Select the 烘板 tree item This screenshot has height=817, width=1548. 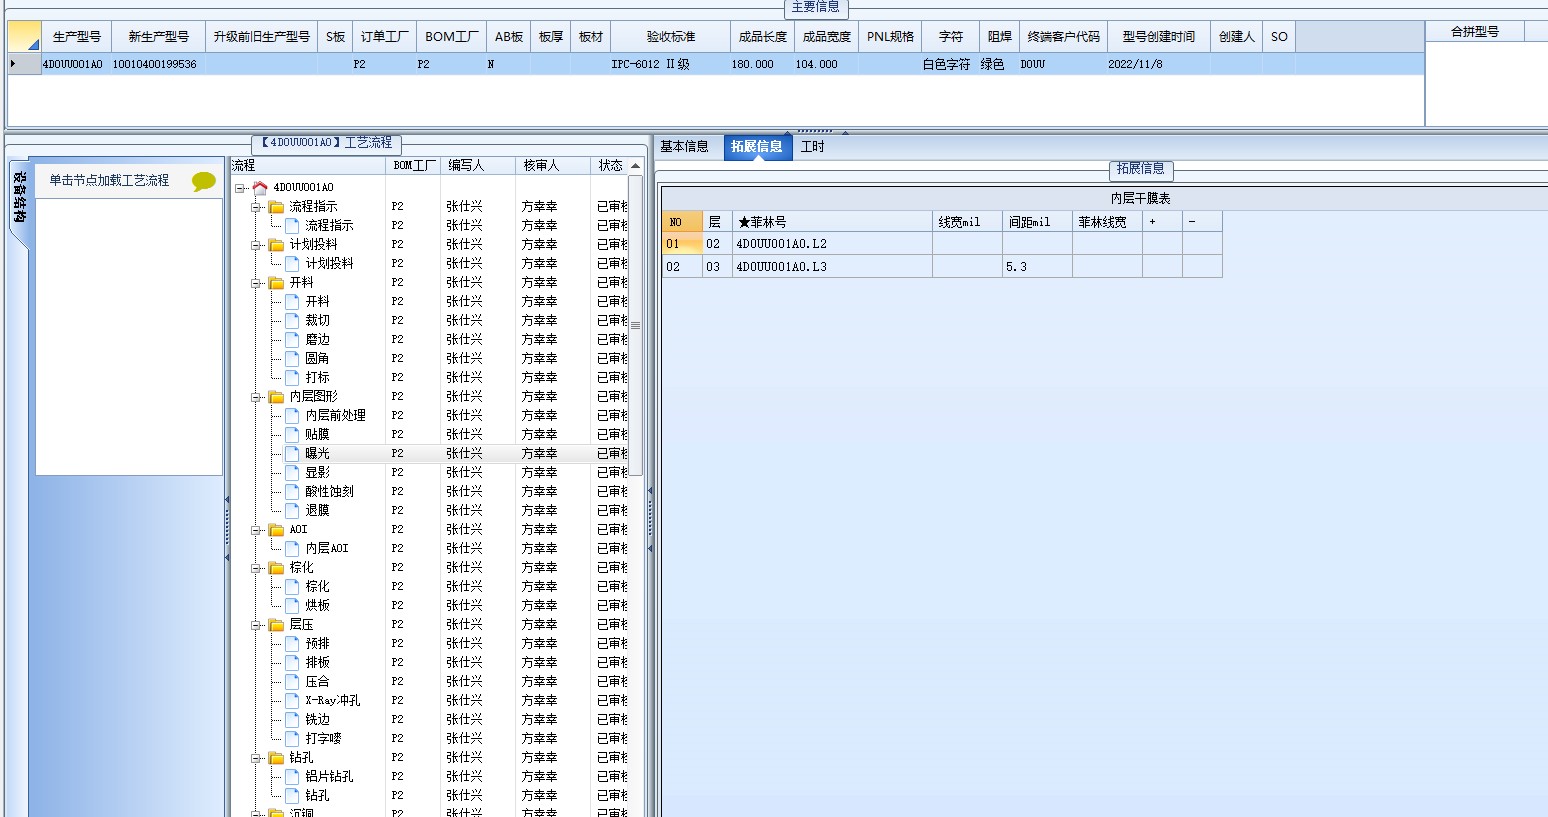[x=317, y=605]
